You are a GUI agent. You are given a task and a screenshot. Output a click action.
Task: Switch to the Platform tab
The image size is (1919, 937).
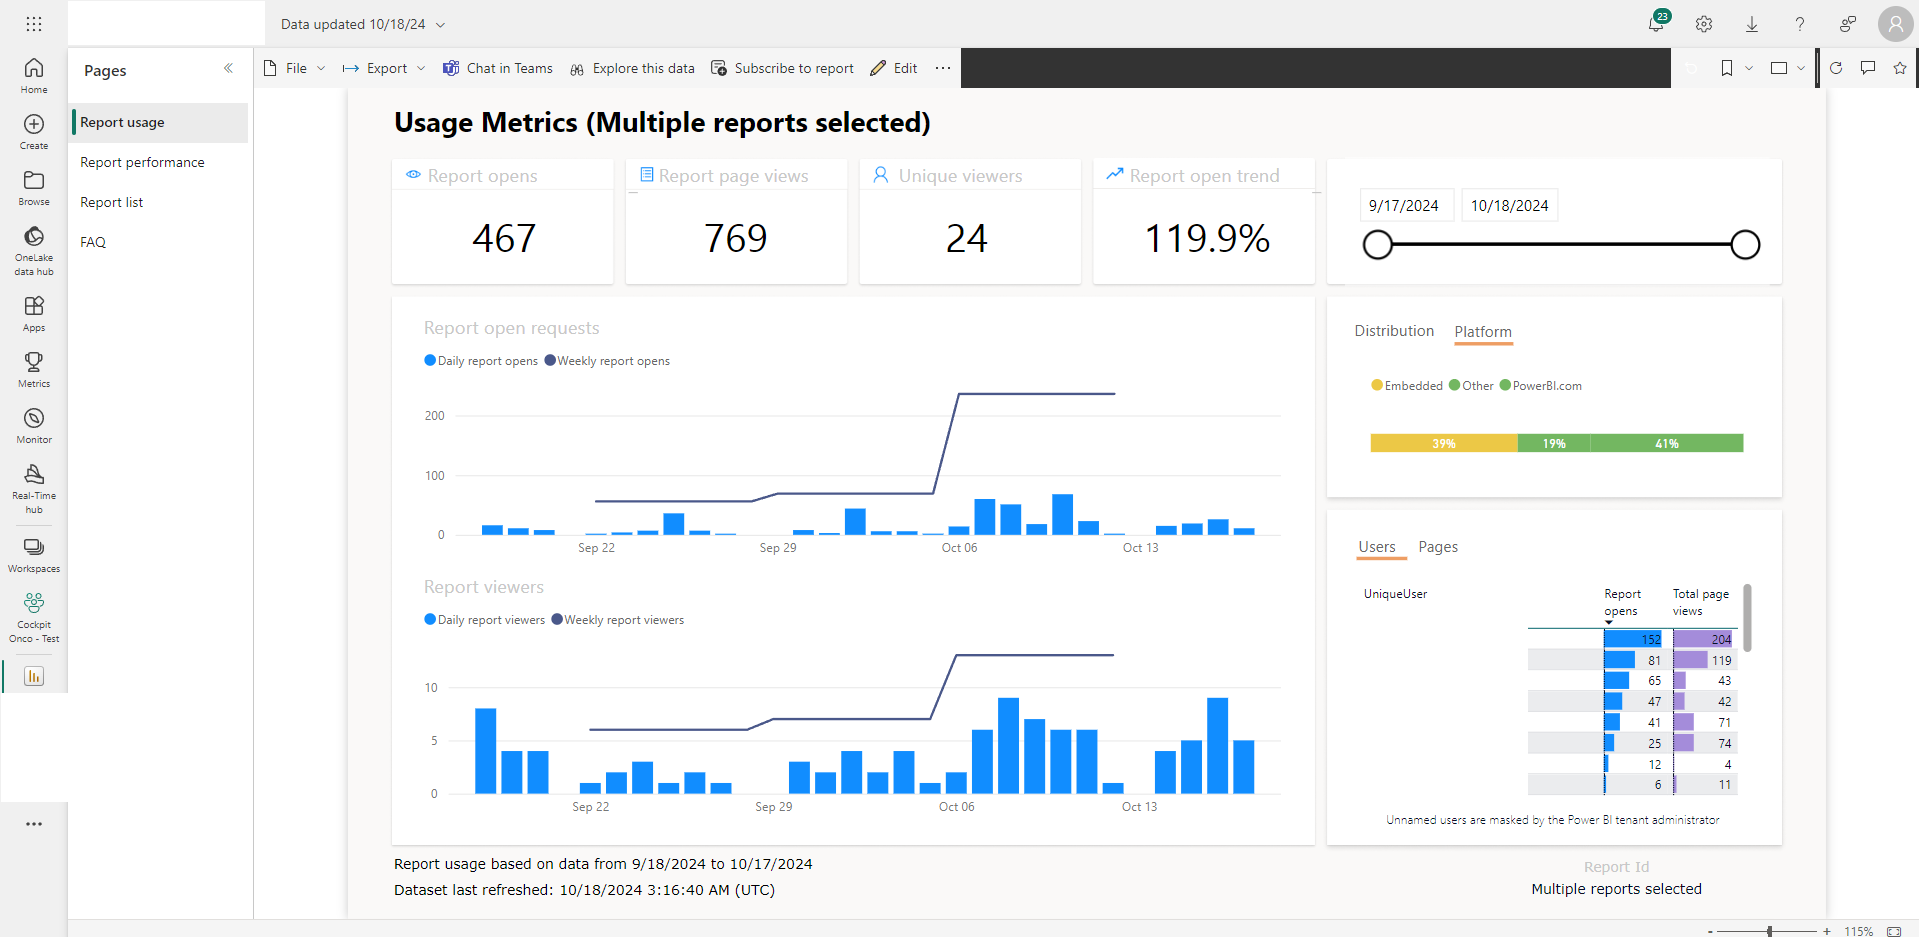1483,332
